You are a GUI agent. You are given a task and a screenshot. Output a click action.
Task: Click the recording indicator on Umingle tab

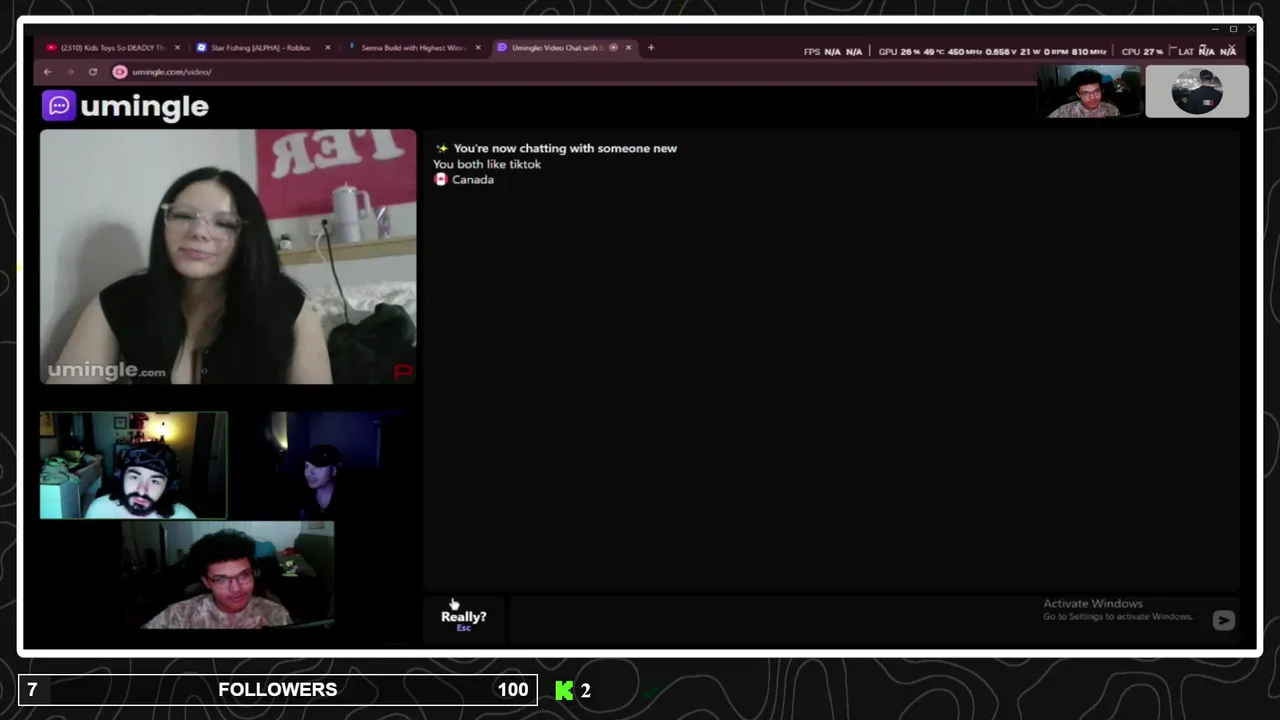[x=613, y=47]
